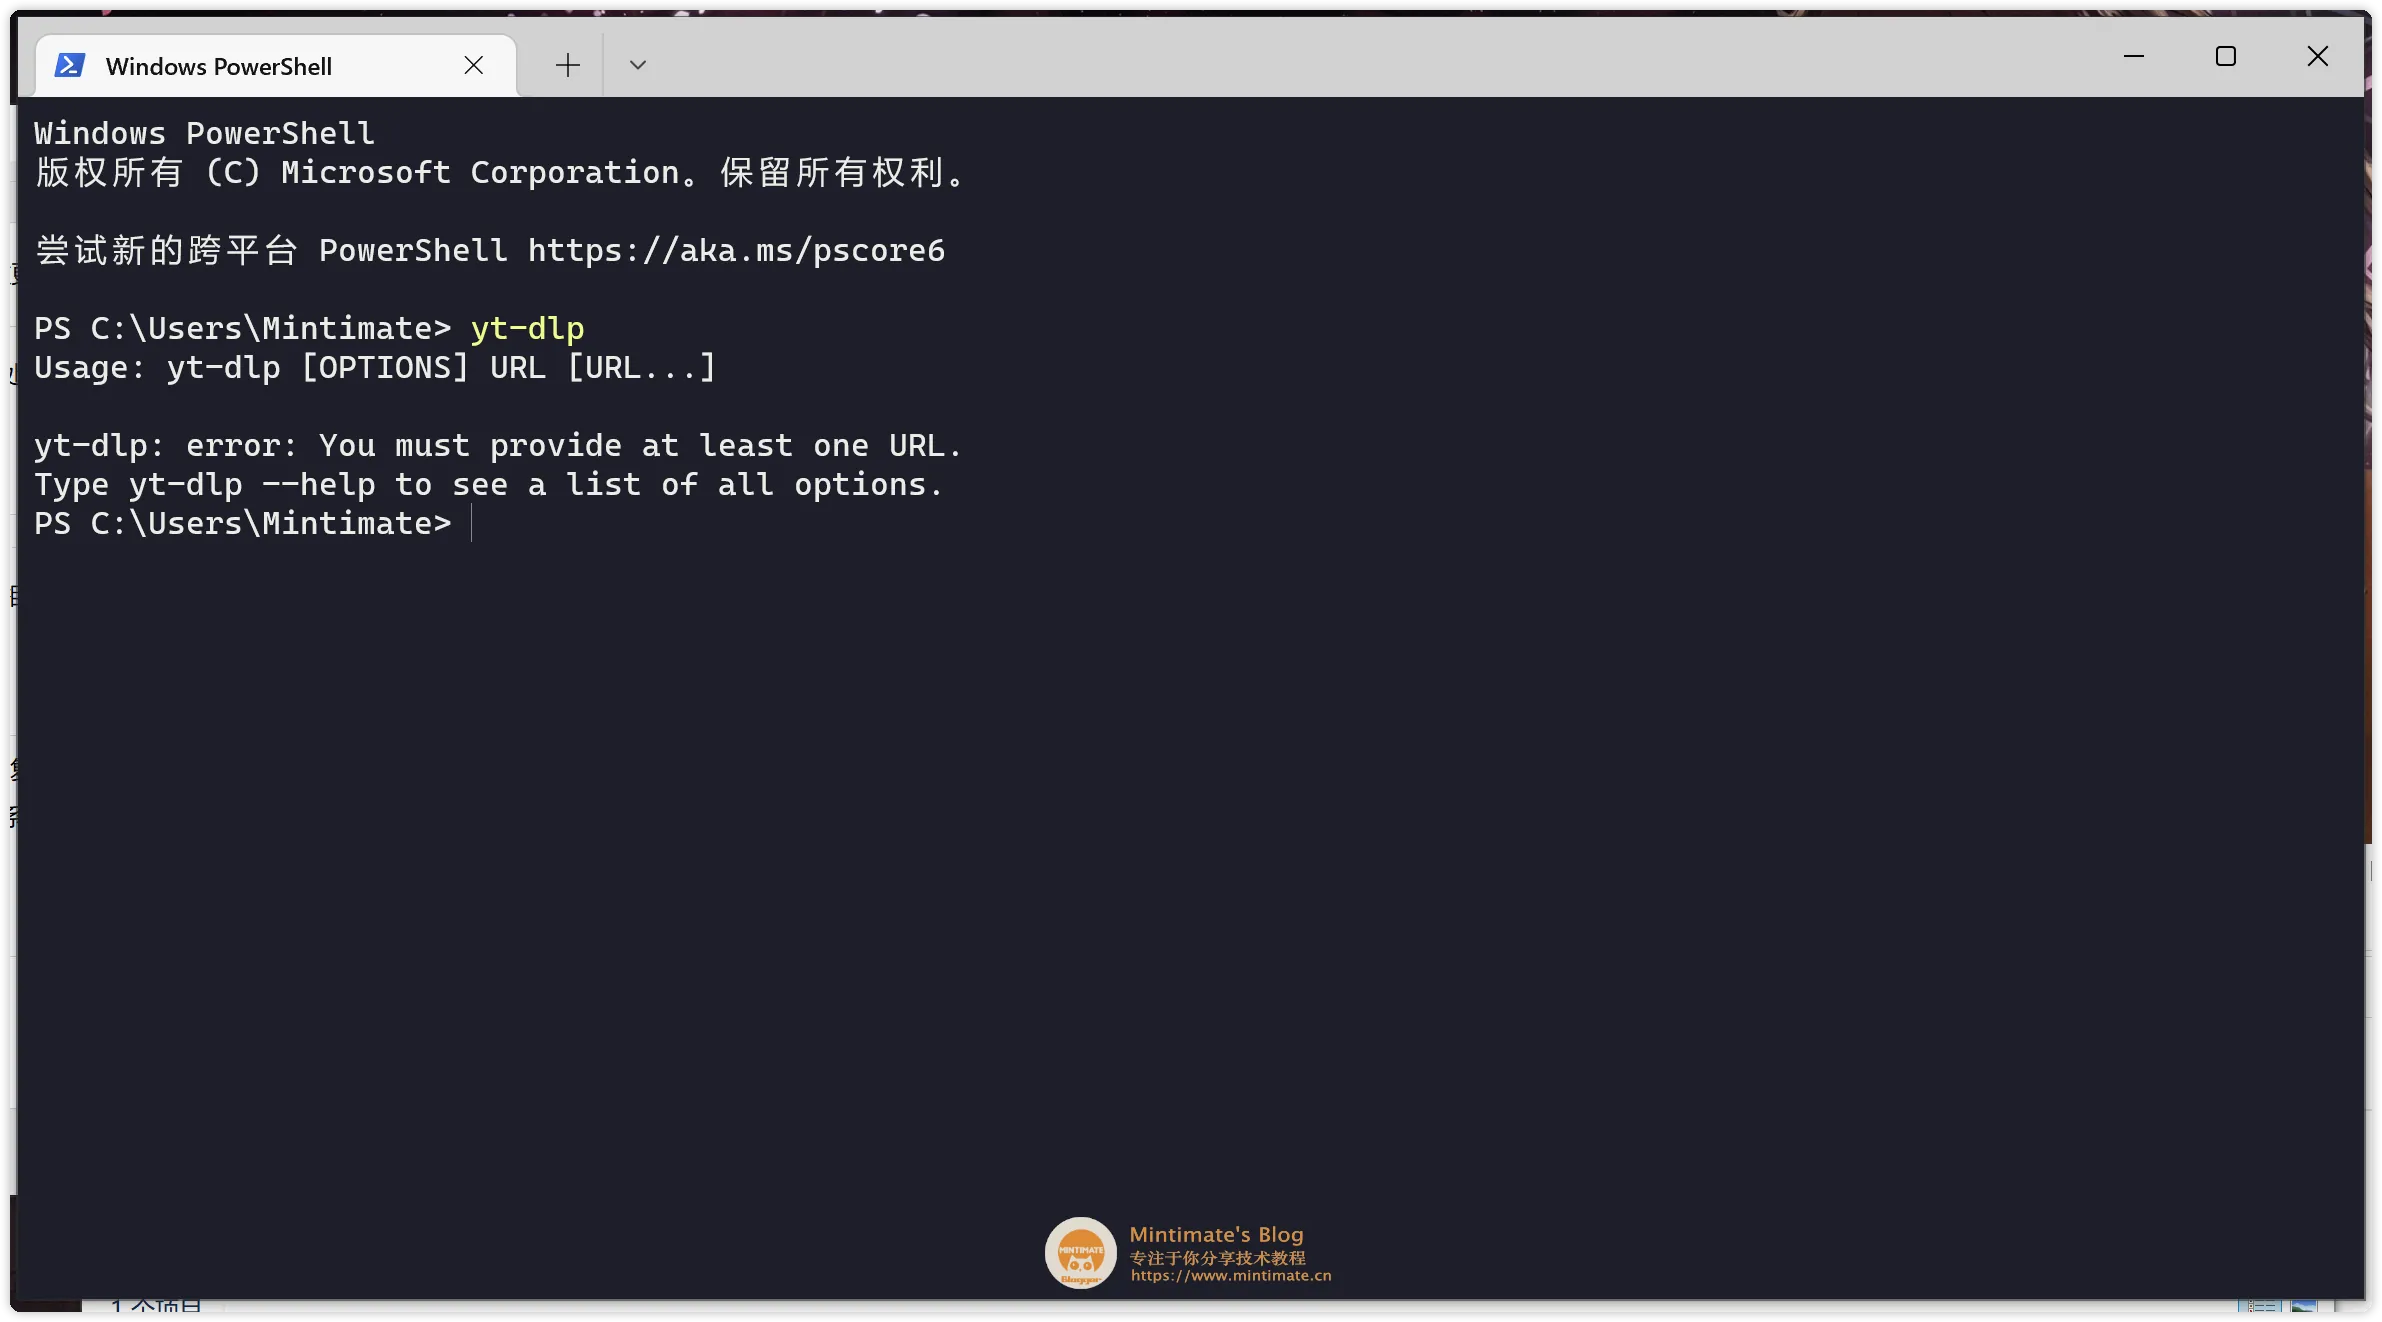Click the yellow yt-dlp command text
2382x1322 pixels.
pos(528,329)
